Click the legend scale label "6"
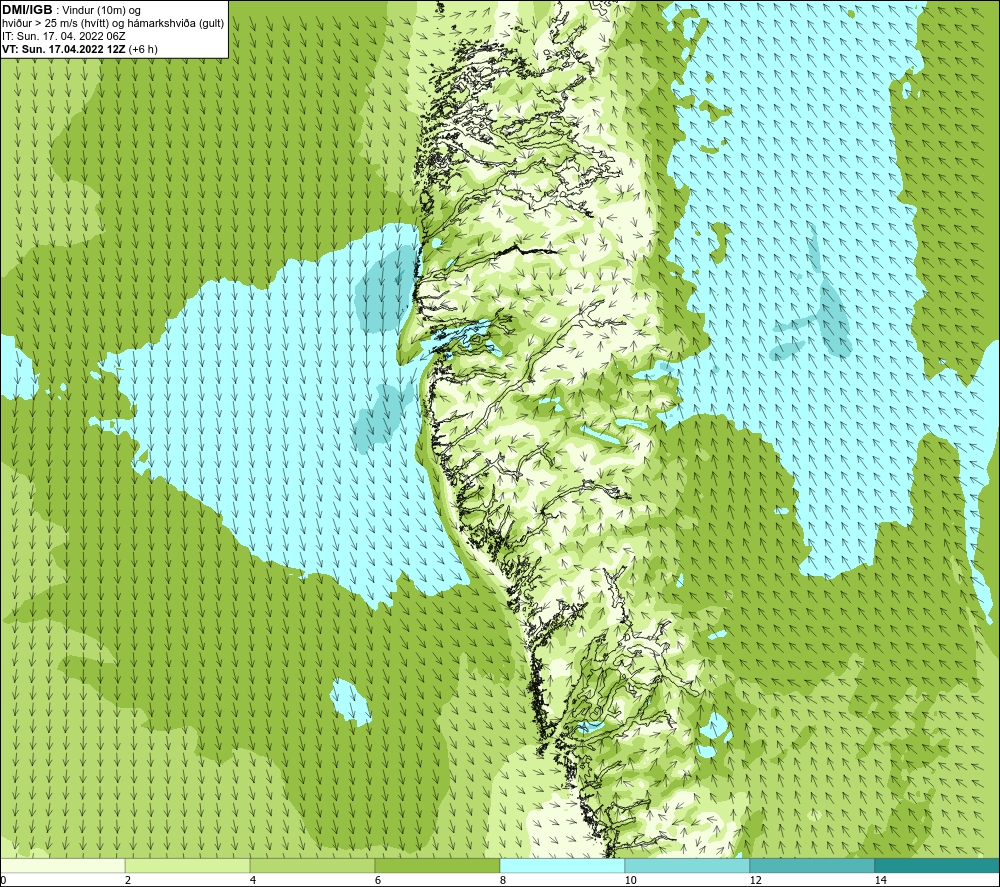 point(378,880)
